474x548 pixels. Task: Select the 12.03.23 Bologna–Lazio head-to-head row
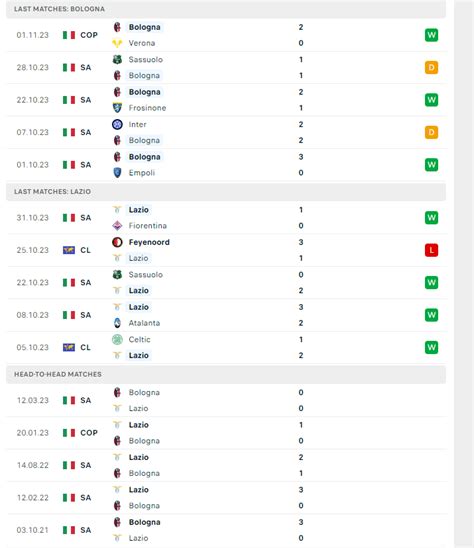(227, 401)
